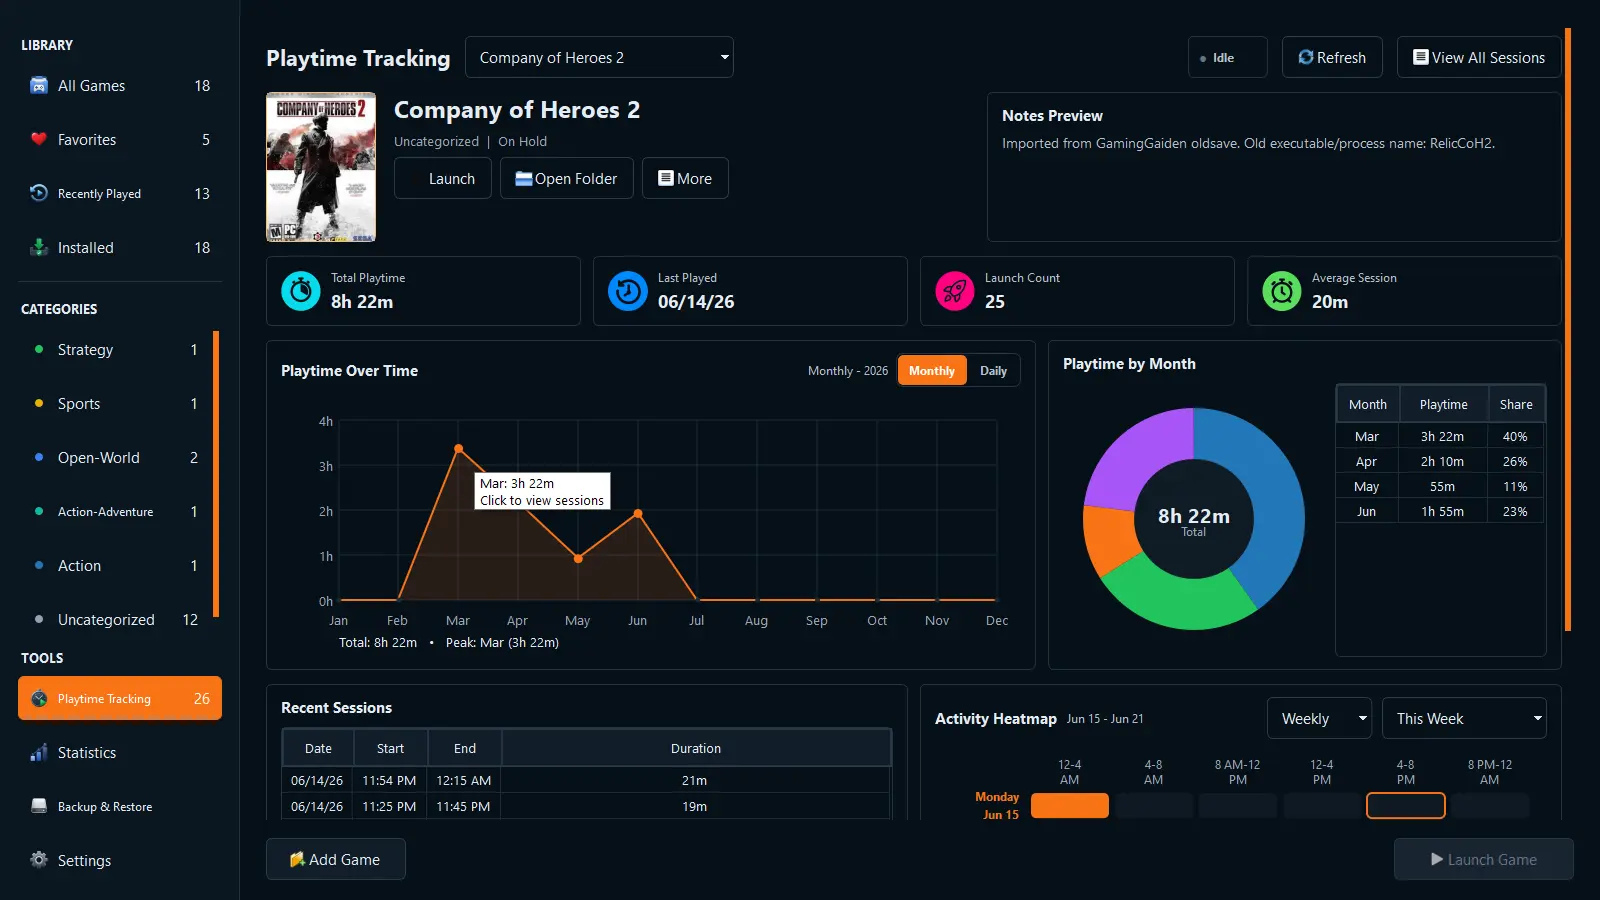Click the Jun row showing 1h 55m
Screen dimensions: 1600x900
1441,511
